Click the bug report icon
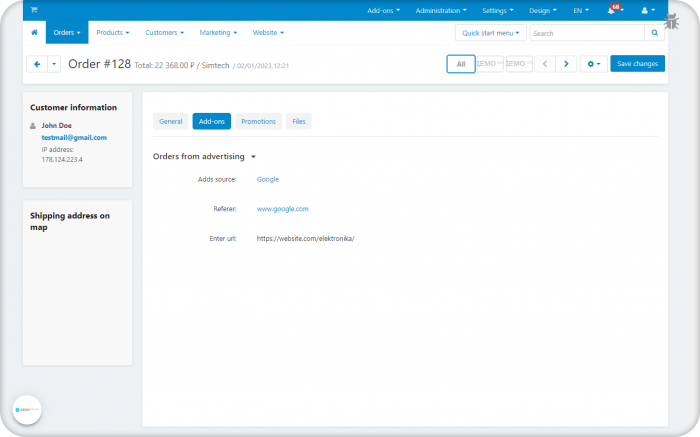 [x=671, y=21]
